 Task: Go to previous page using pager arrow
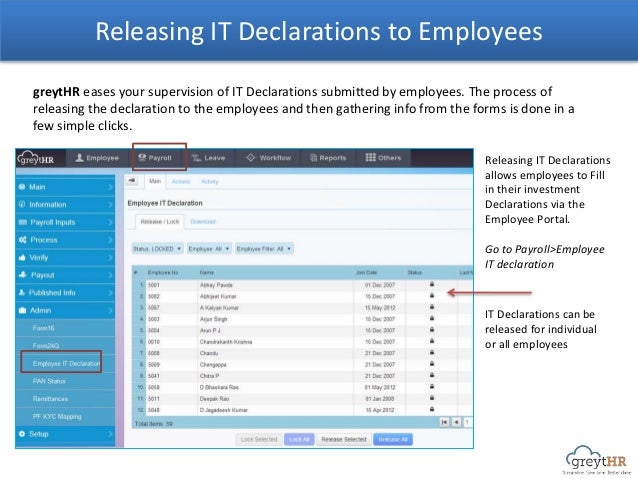(457, 422)
